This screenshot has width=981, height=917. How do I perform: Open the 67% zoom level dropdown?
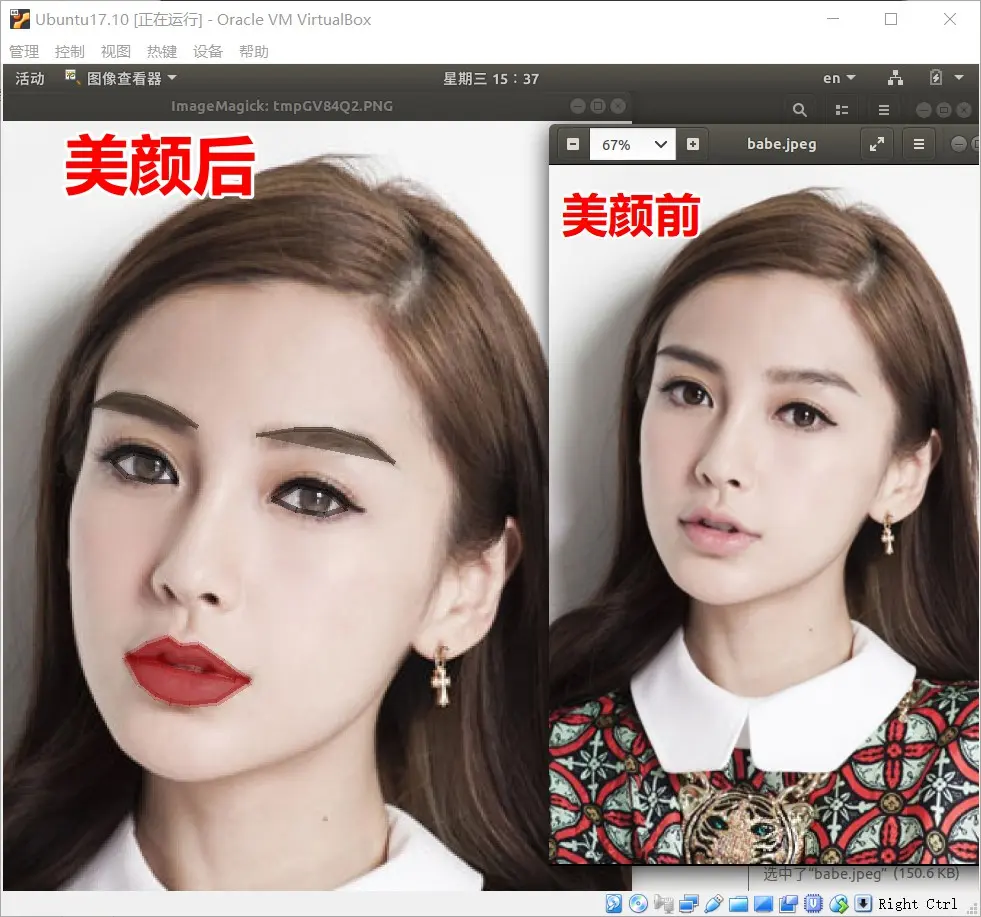click(x=632, y=143)
